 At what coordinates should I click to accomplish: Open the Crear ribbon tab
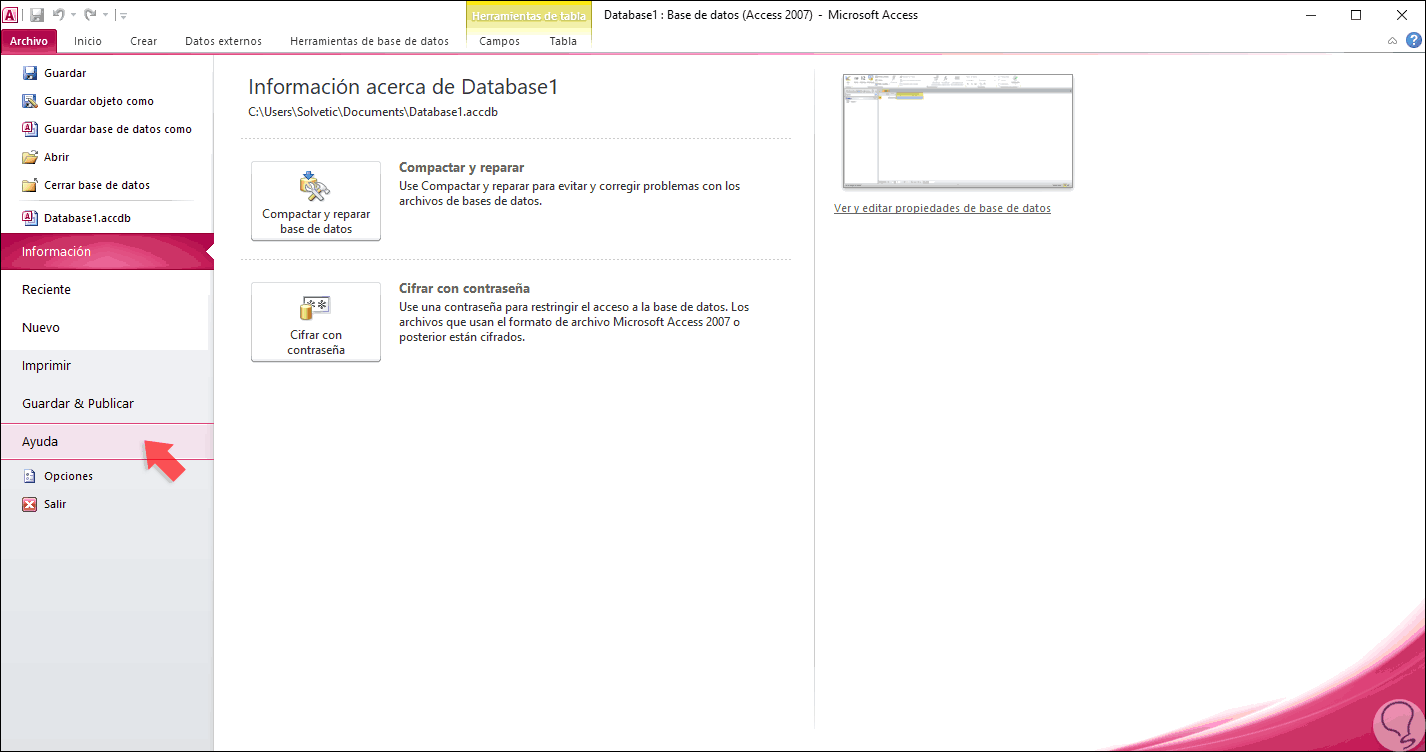[143, 41]
